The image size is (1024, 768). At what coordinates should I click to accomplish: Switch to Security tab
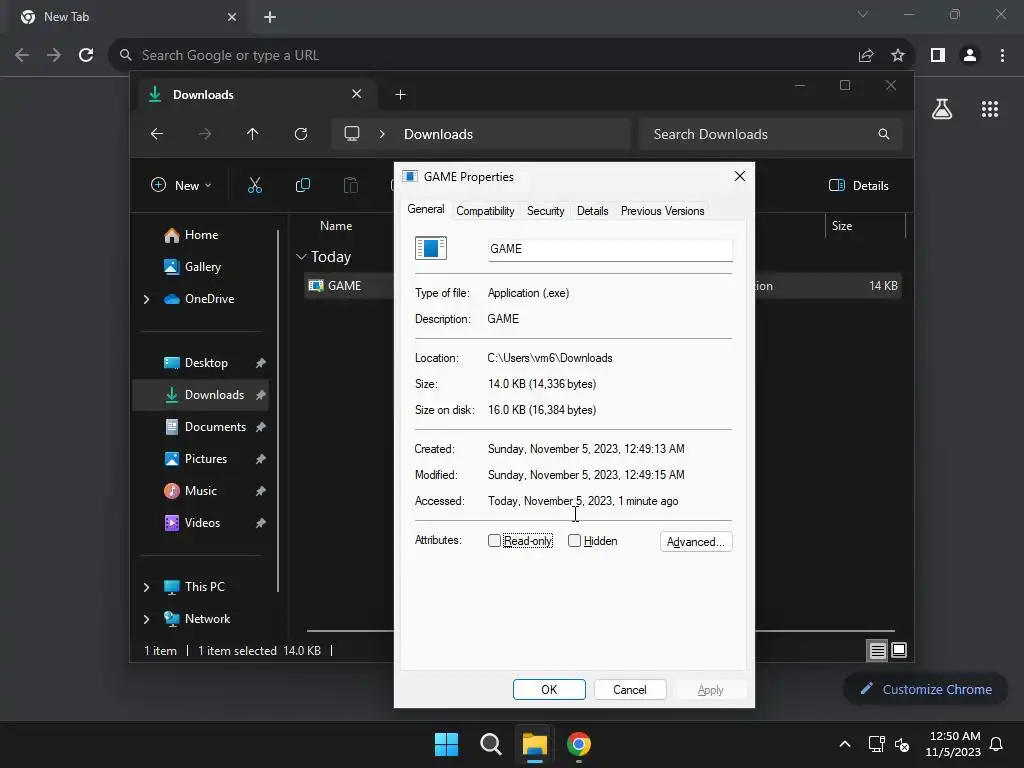(545, 211)
